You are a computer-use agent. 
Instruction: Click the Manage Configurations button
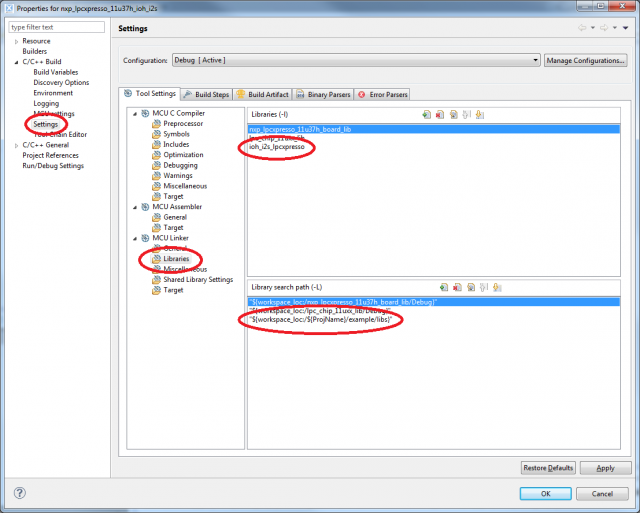[585, 60]
